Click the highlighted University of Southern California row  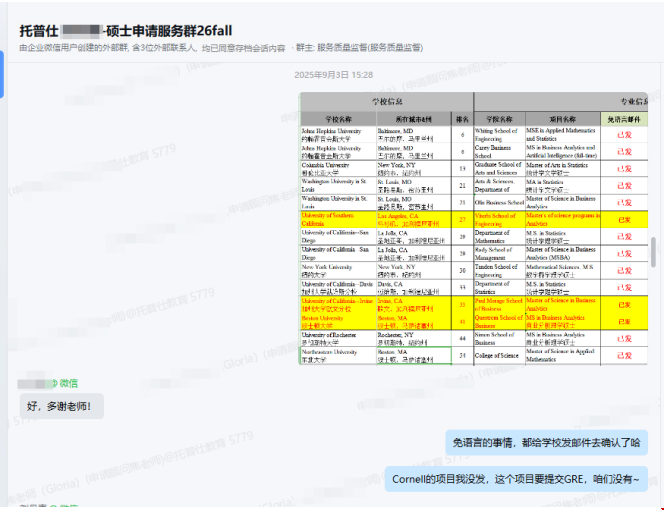(340, 219)
